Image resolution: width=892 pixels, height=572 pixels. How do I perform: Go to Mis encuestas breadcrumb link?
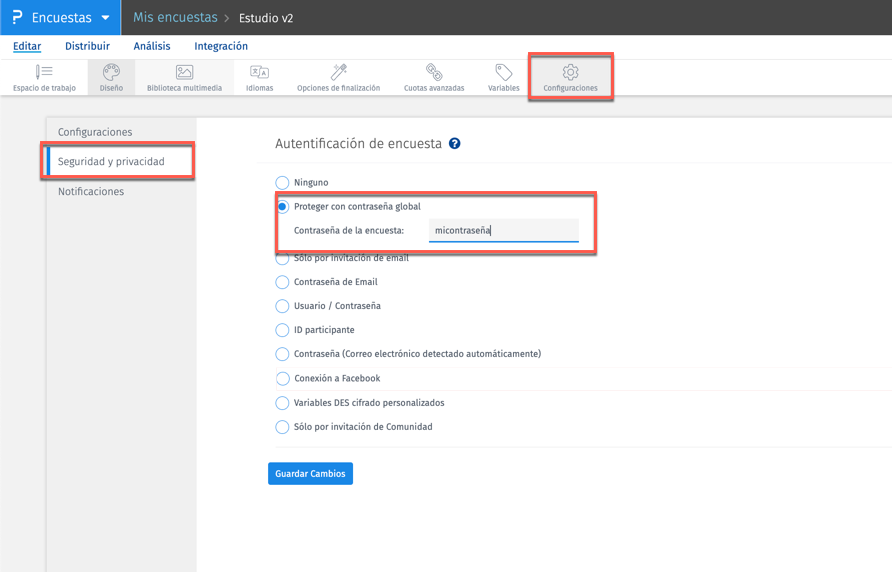click(x=175, y=18)
